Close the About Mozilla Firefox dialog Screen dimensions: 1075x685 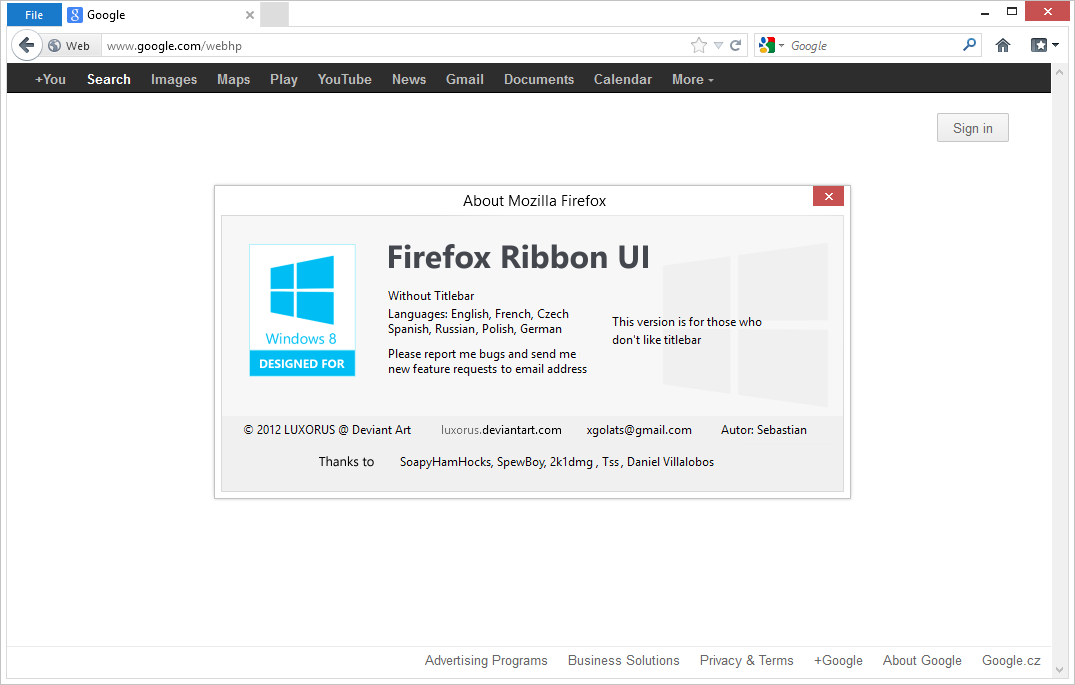(x=828, y=197)
